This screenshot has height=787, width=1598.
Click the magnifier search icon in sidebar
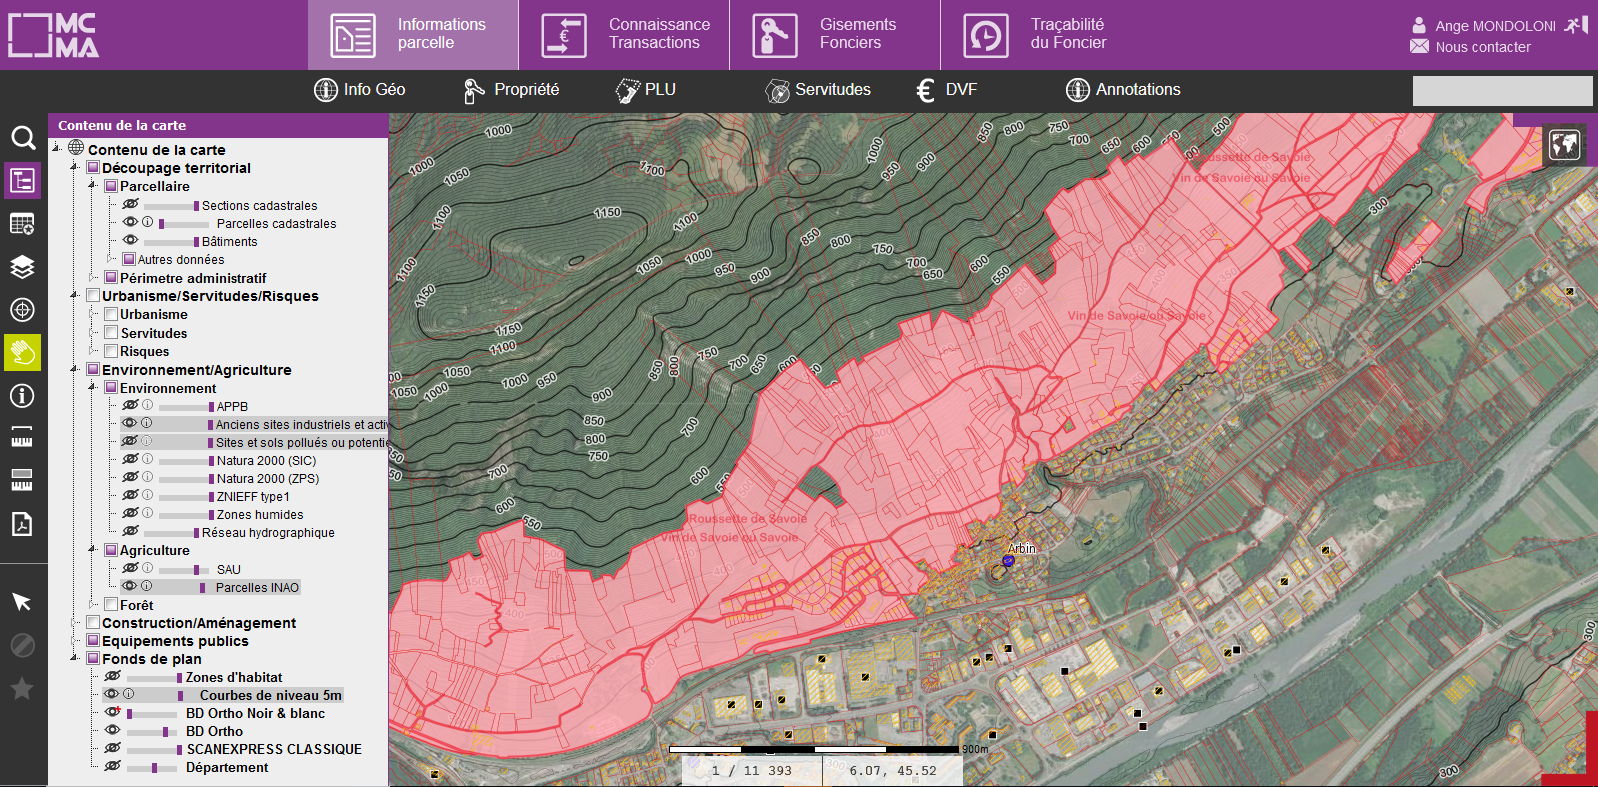coord(22,138)
